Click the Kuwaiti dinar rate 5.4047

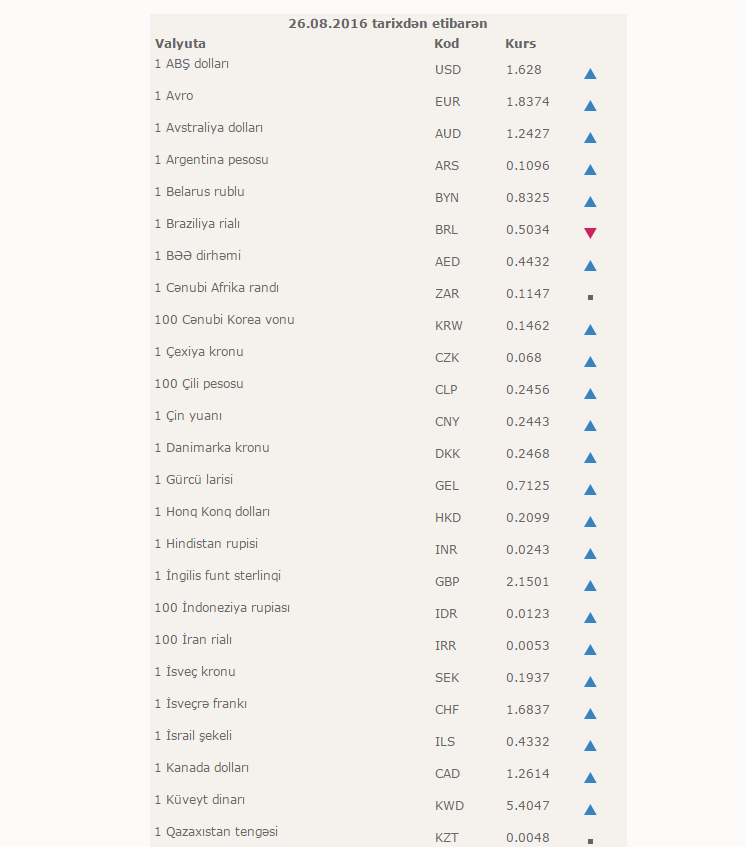[x=527, y=806]
